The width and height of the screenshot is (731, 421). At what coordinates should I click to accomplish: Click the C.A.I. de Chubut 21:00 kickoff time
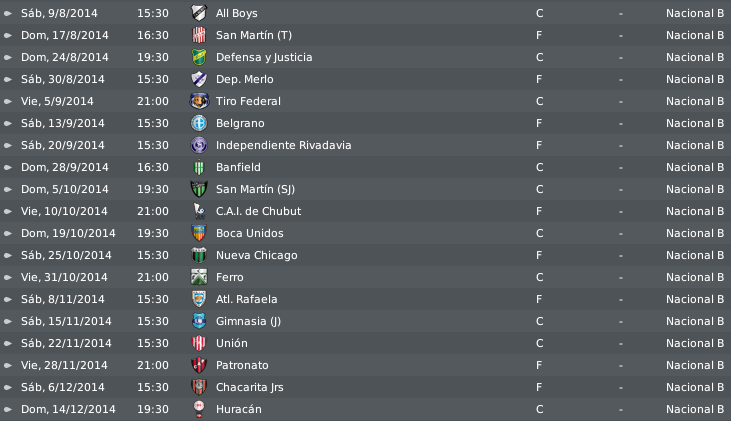[x=153, y=212]
